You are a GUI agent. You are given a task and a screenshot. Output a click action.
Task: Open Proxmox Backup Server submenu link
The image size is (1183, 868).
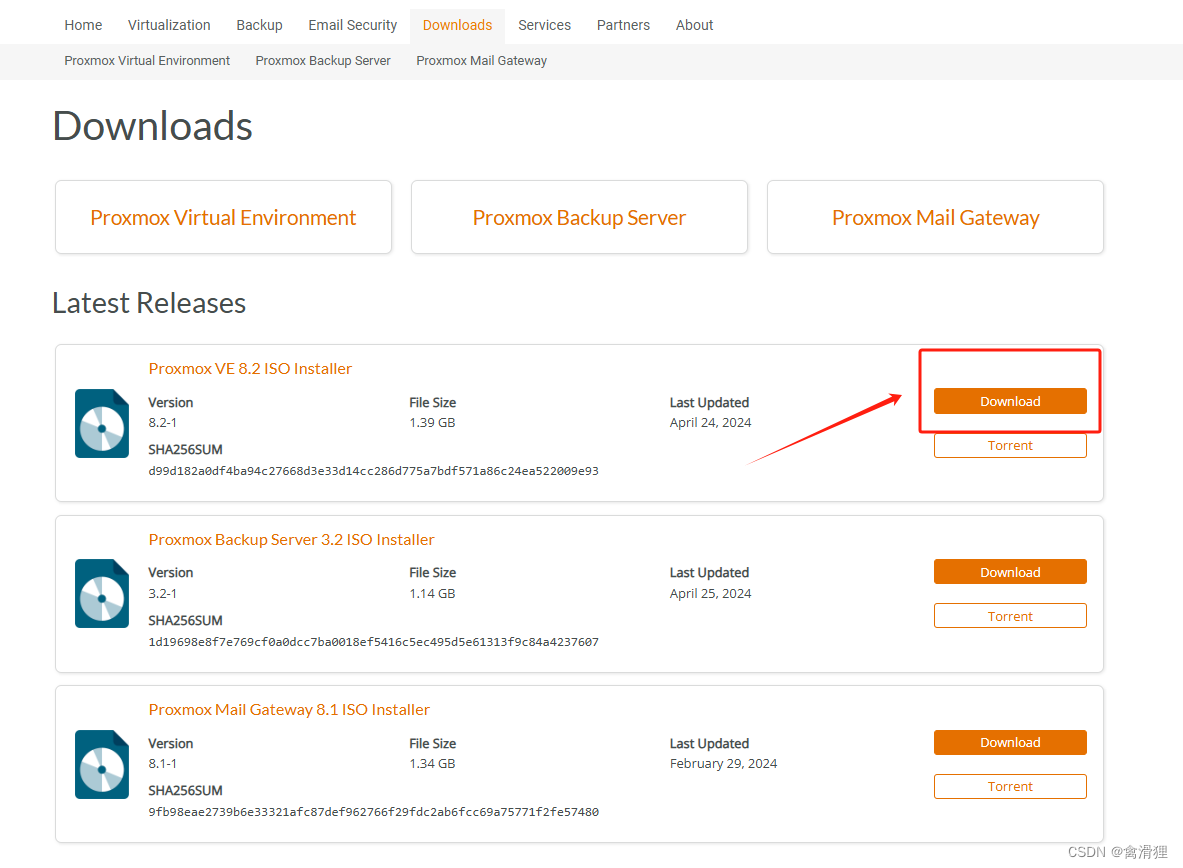click(323, 60)
